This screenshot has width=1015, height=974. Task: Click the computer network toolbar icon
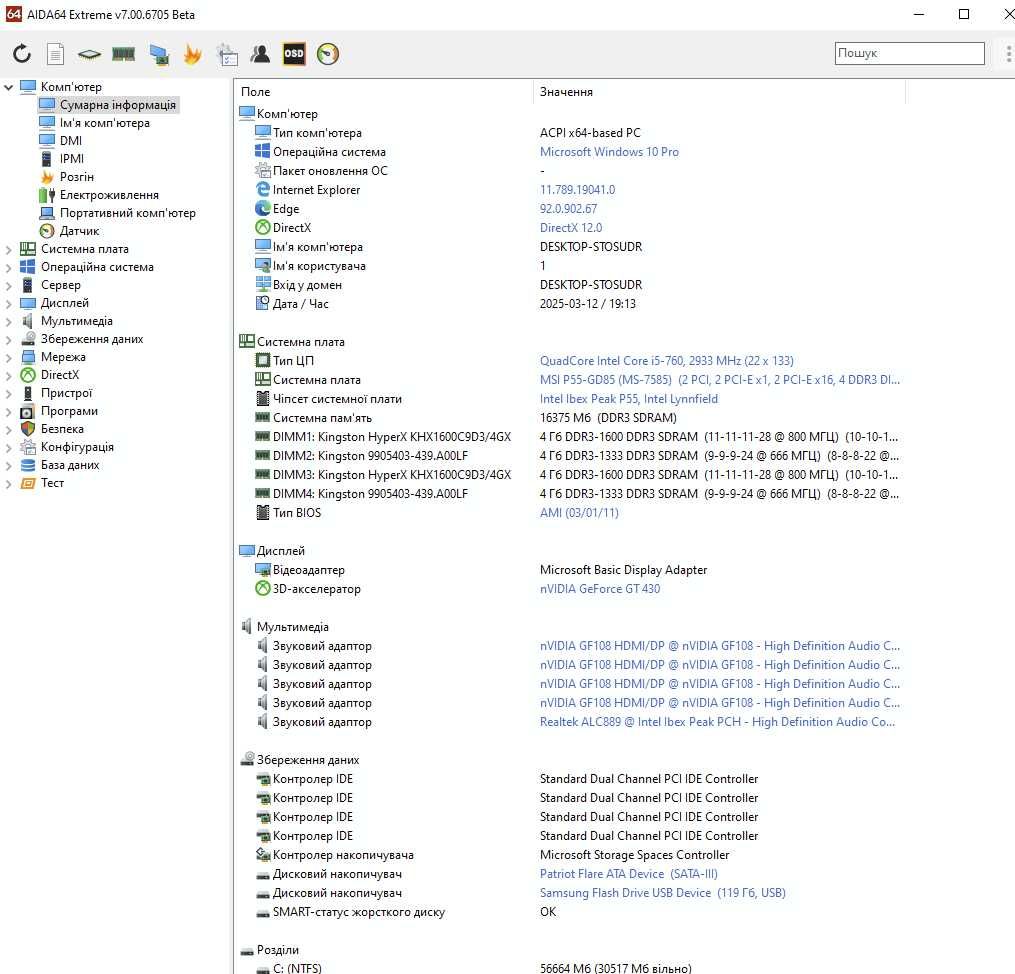[159, 54]
